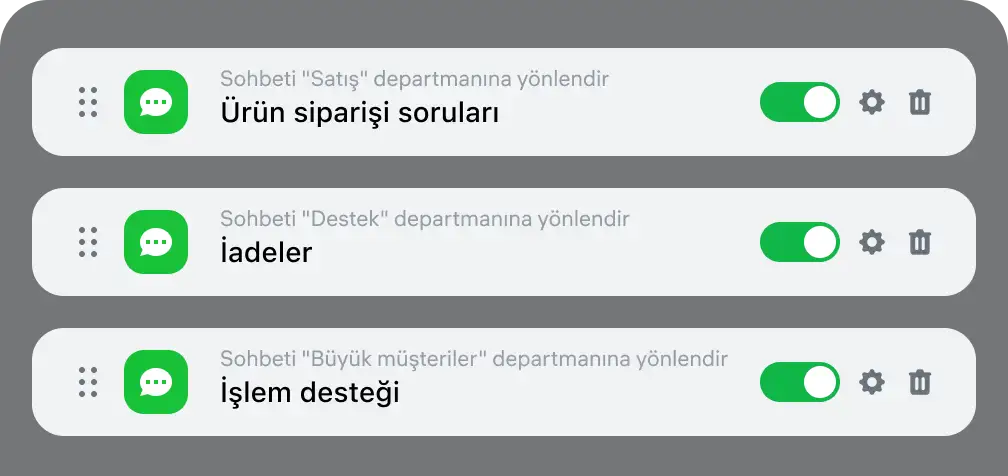Click the "İadeler" rule title
Screen dimensions: 1008x476
(x=266, y=253)
